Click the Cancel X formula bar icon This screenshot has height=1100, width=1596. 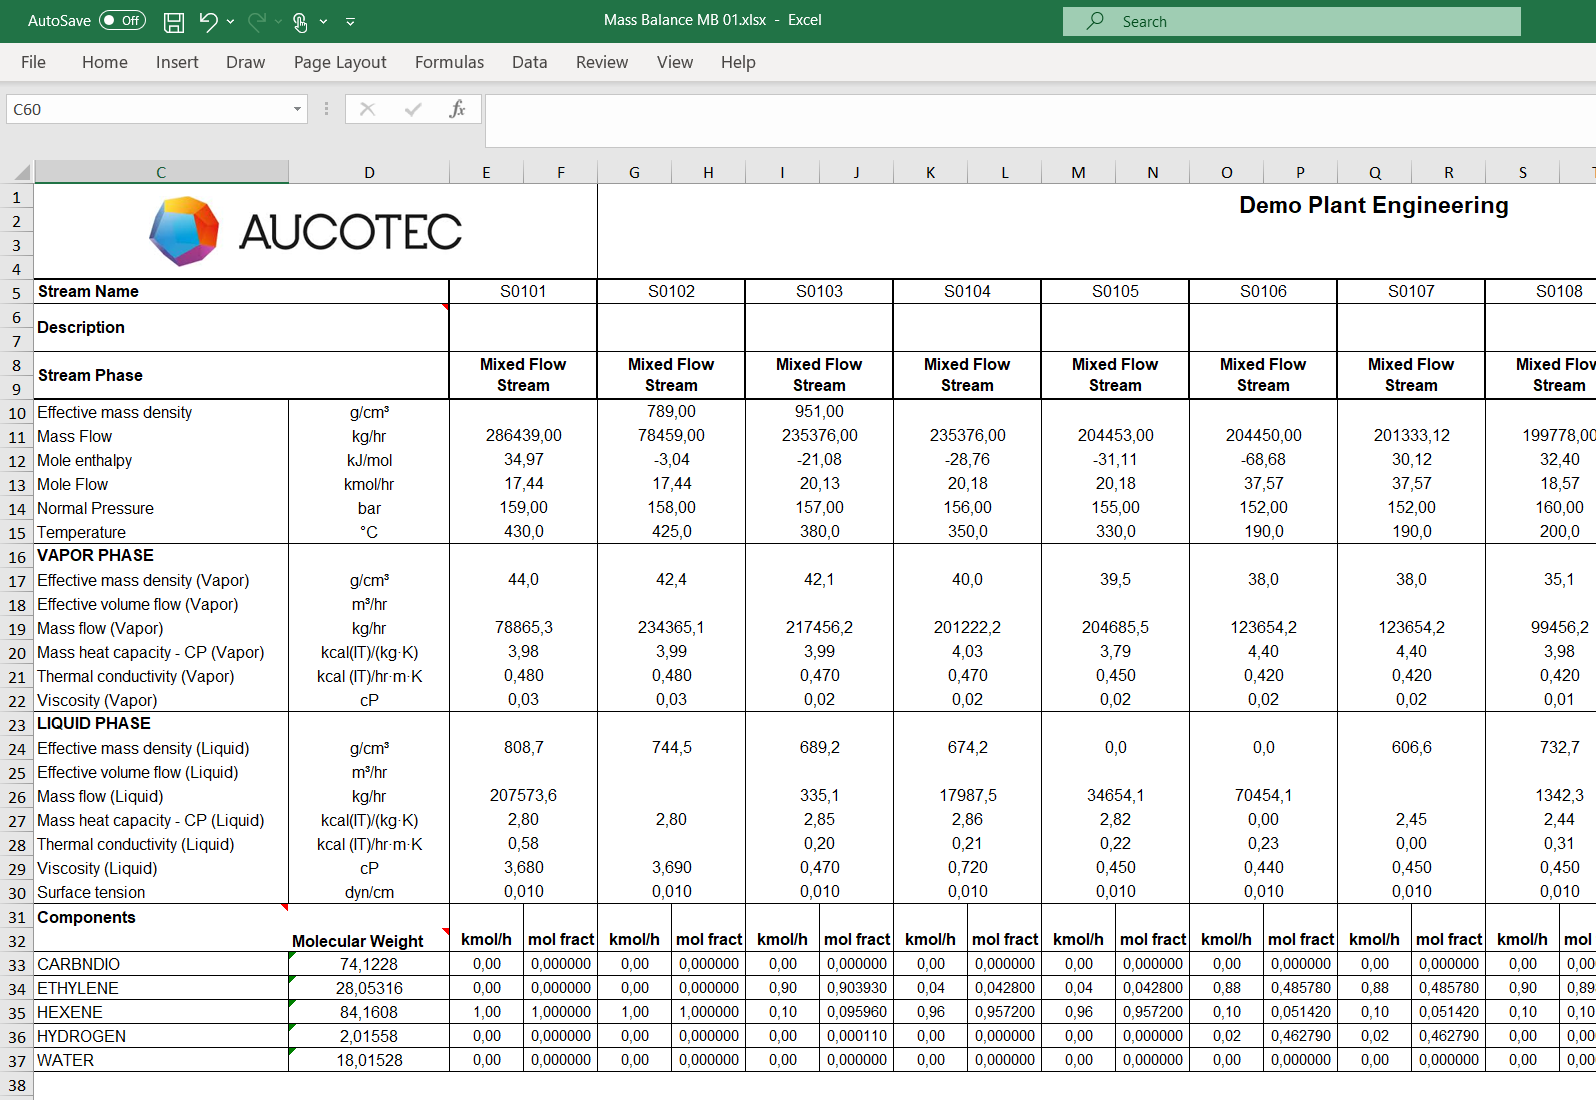click(367, 109)
